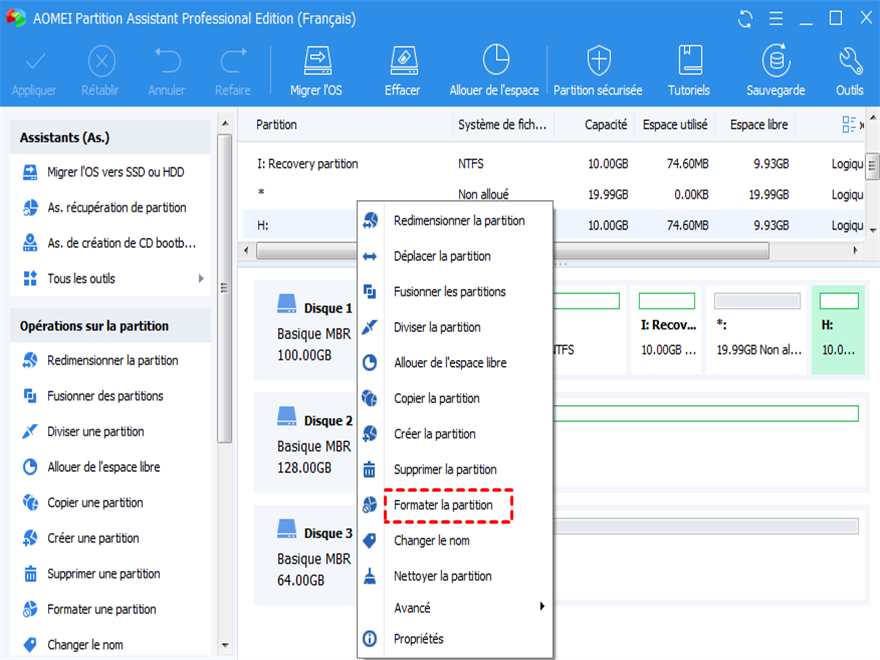Choose Déplacer la partition in context menu
This screenshot has width=880, height=660.
click(455, 256)
